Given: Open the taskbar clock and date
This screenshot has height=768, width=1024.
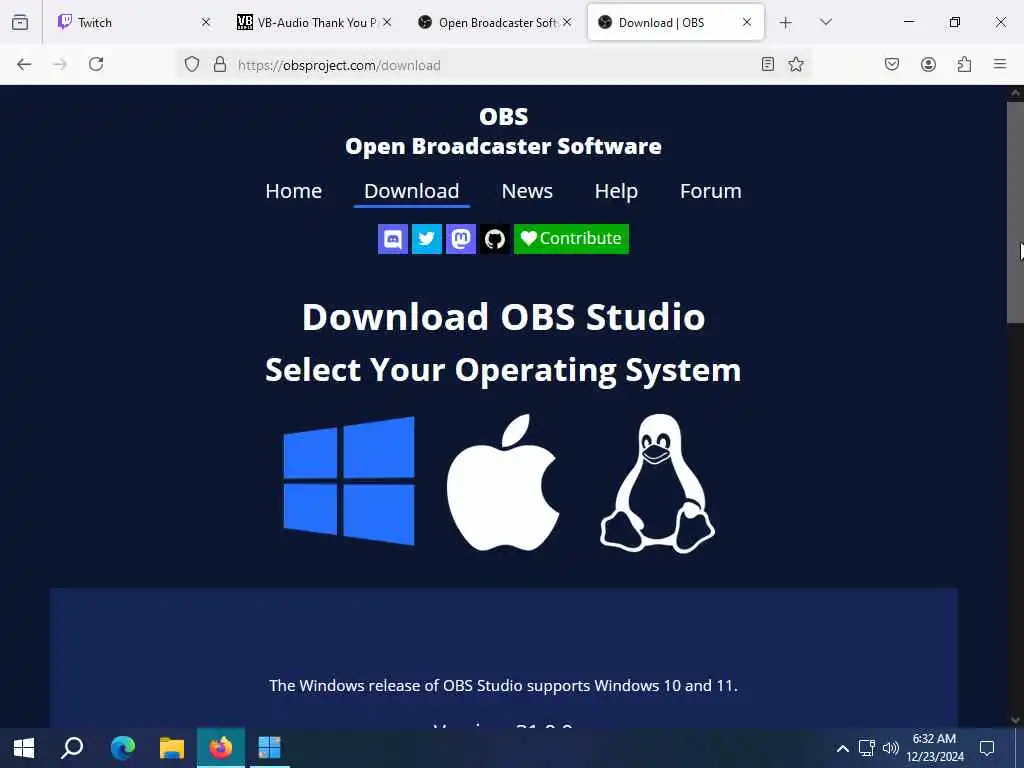Looking at the screenshot, I should [935, 748].
